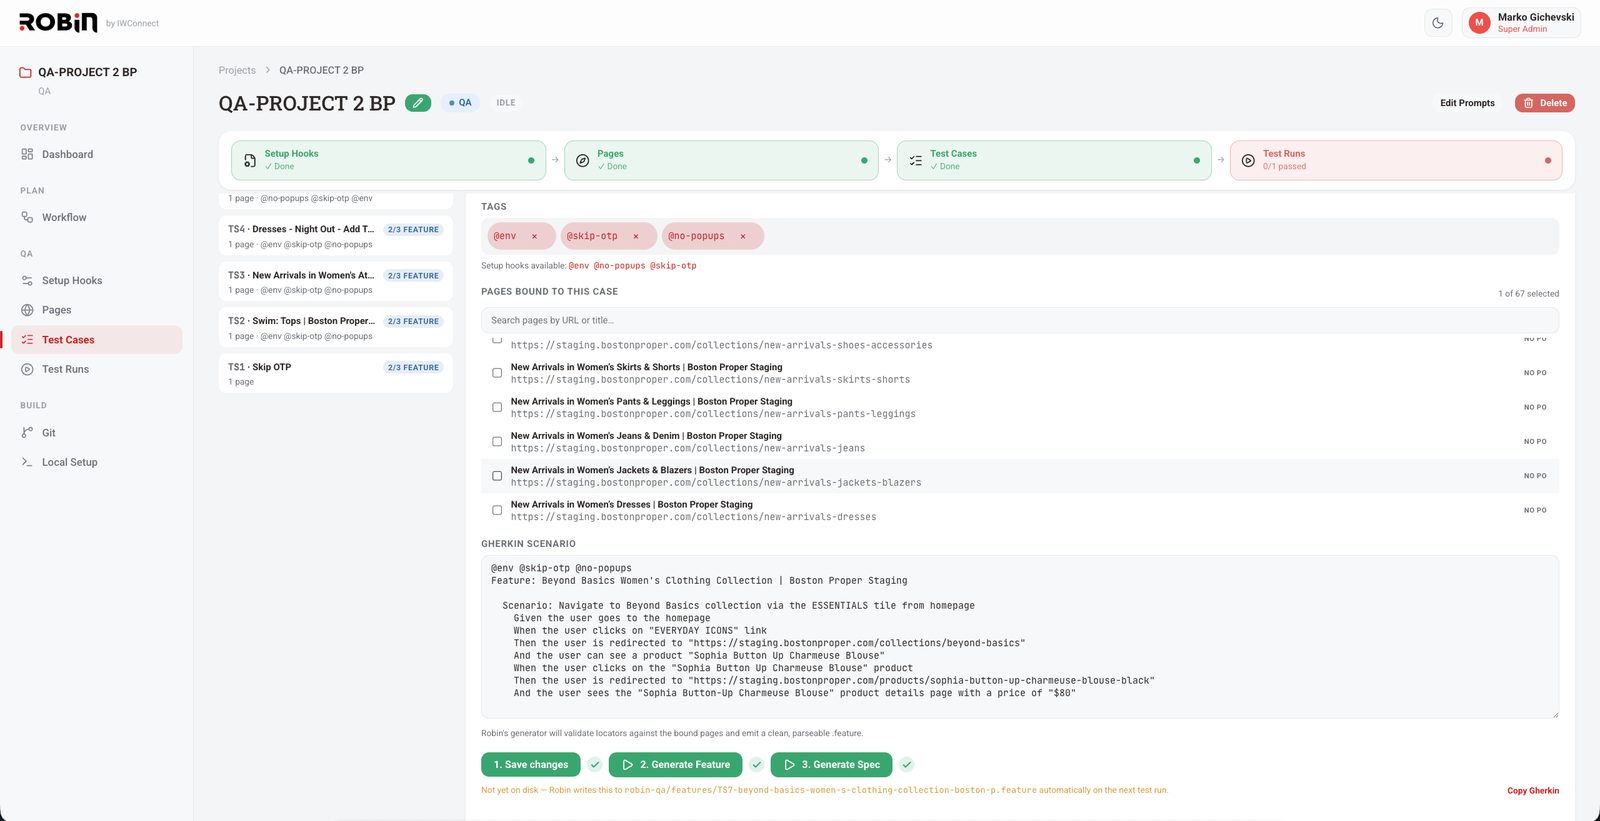Click the checkmark next to Generate Feature
1600x821 pixels.
(x=757, y=765)
